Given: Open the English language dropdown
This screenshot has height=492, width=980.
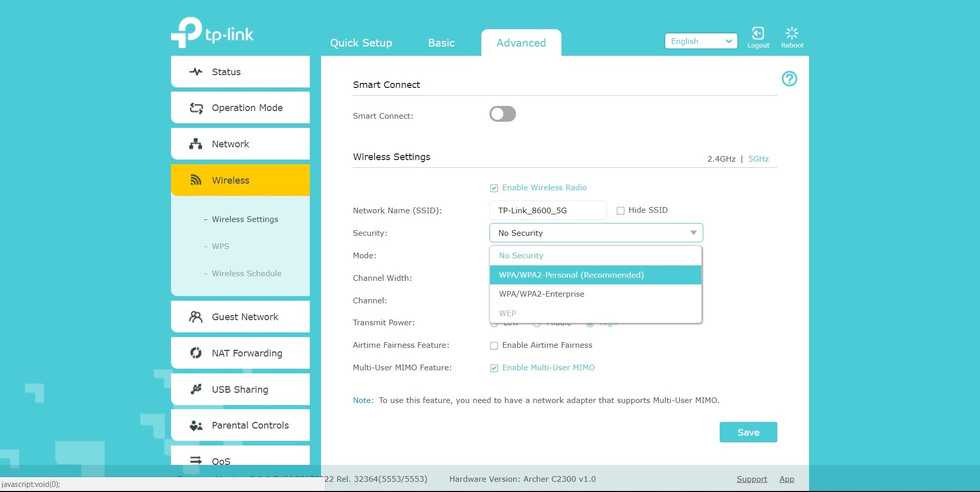Looking at the screenshot, I should pyautogui.click(x=700, y=41).
